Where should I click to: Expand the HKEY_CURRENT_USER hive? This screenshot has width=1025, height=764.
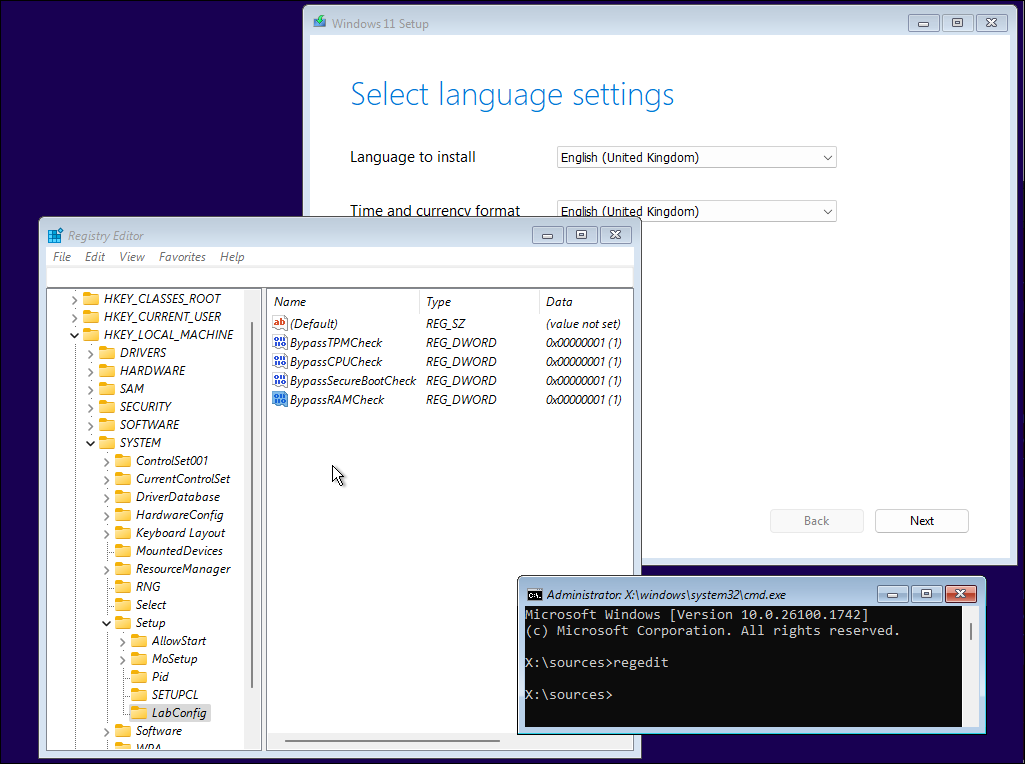point(75,317)
